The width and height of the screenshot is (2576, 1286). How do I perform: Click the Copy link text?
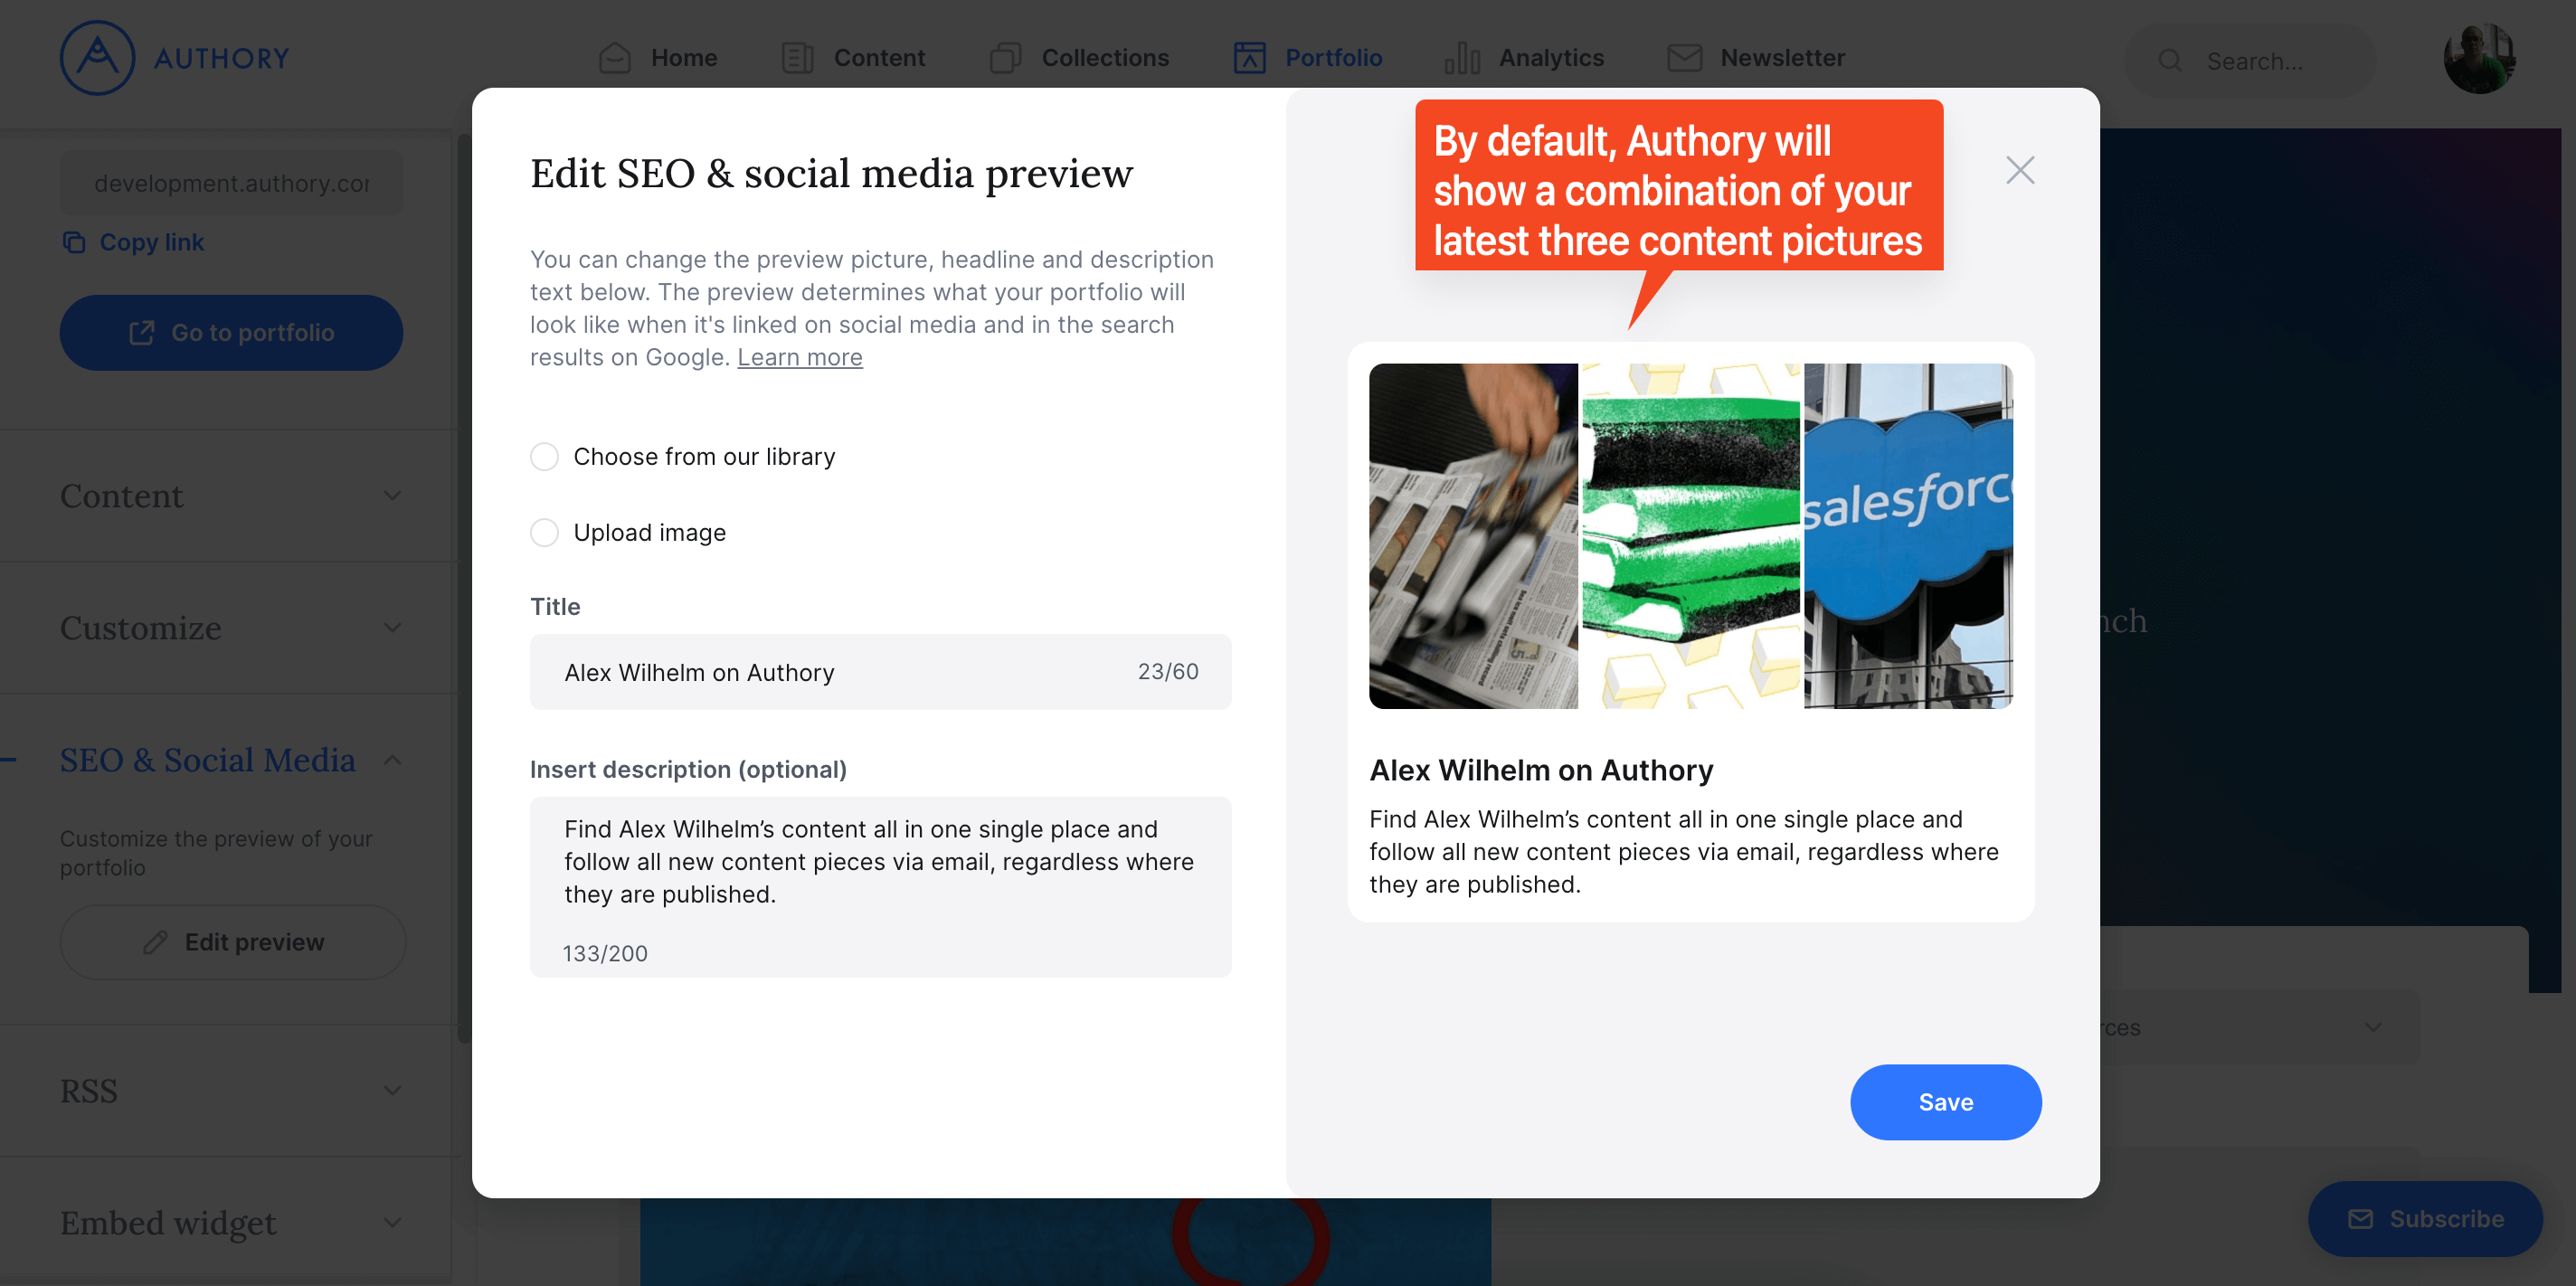point(151,242)
